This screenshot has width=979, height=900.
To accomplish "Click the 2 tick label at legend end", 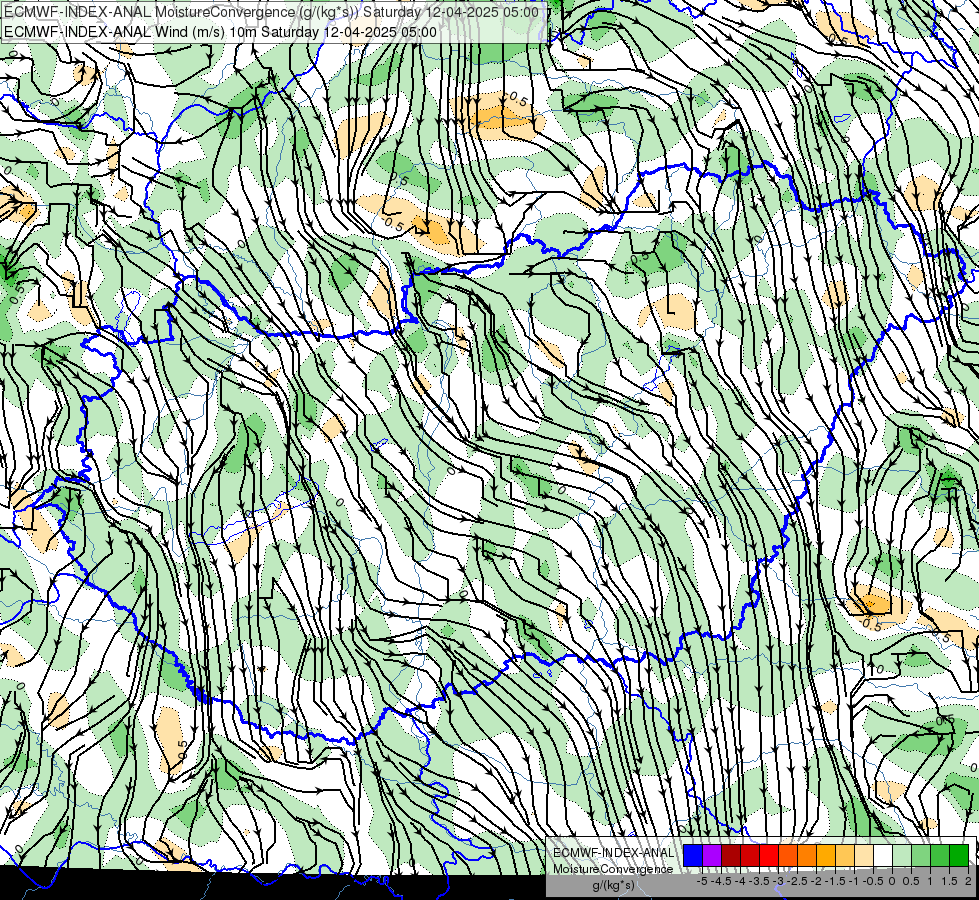I will click(968, 881).
